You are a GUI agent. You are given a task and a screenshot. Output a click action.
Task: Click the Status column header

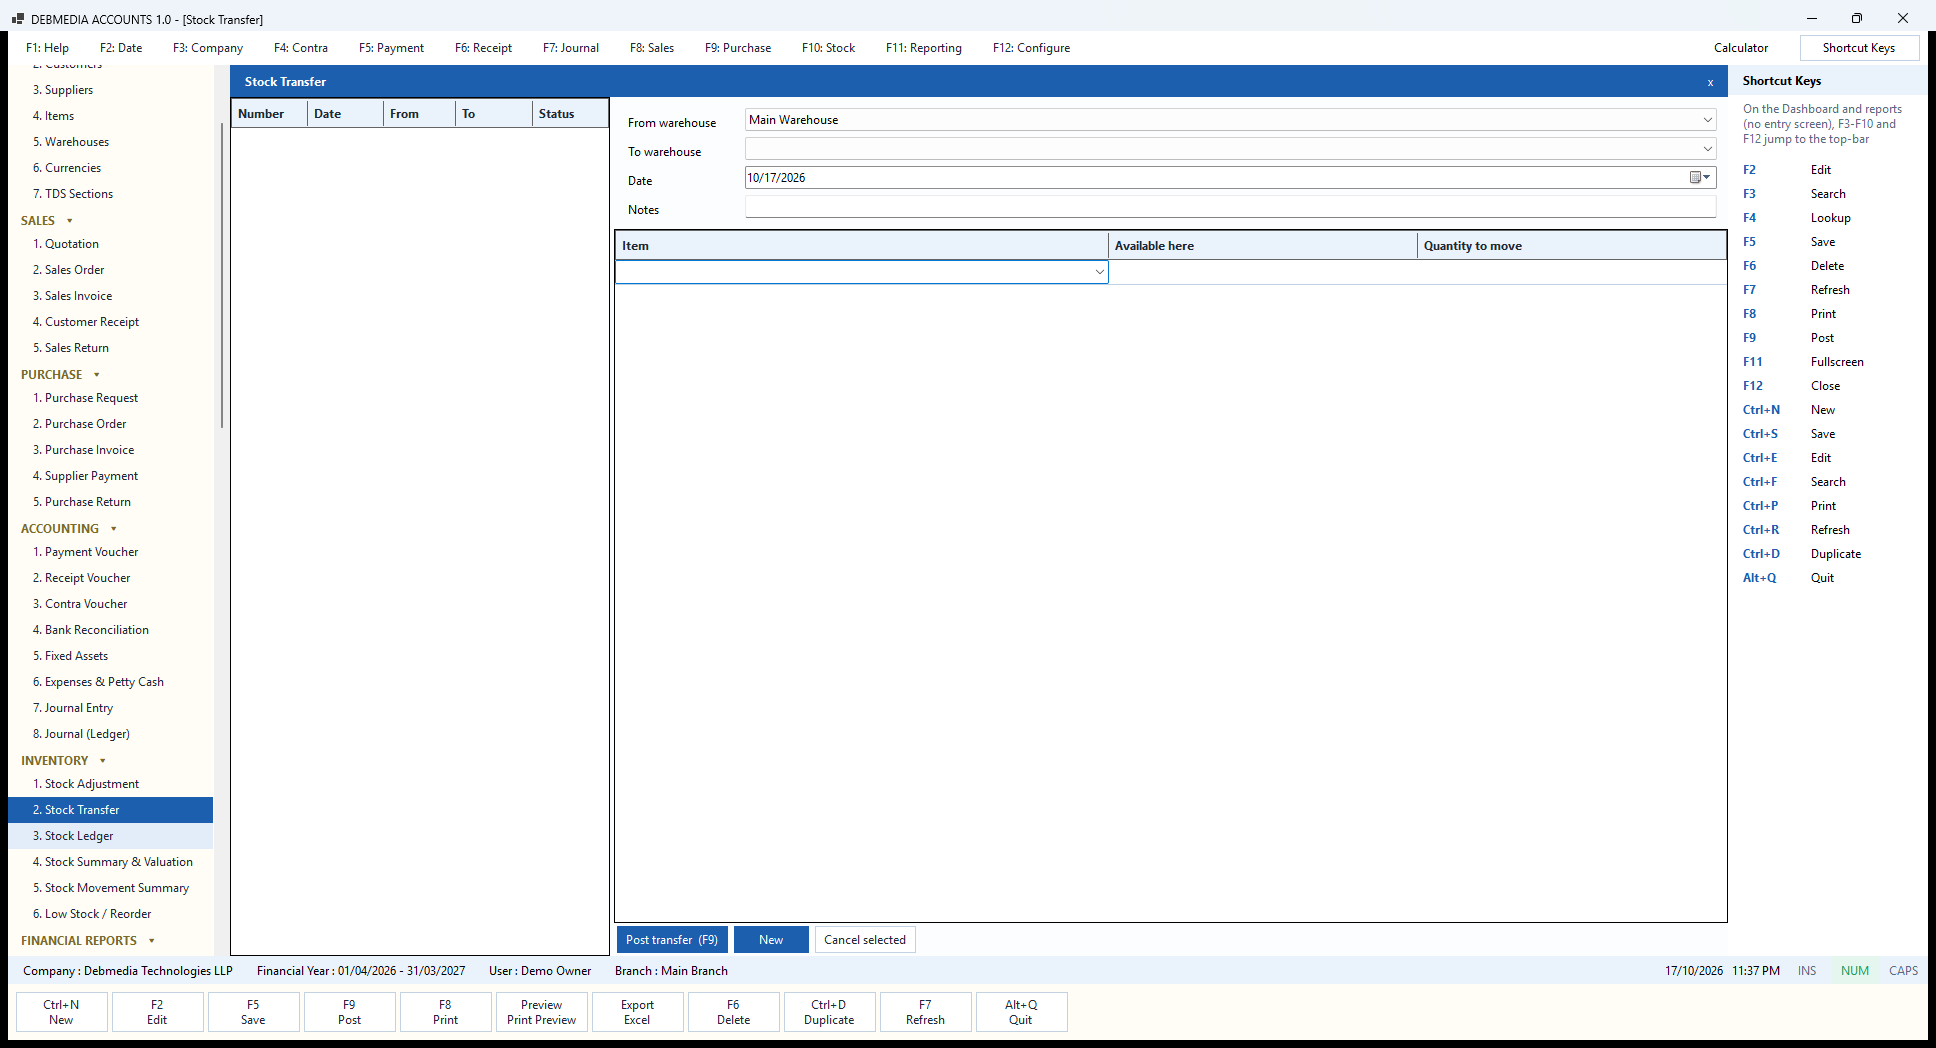pos(570,114)
